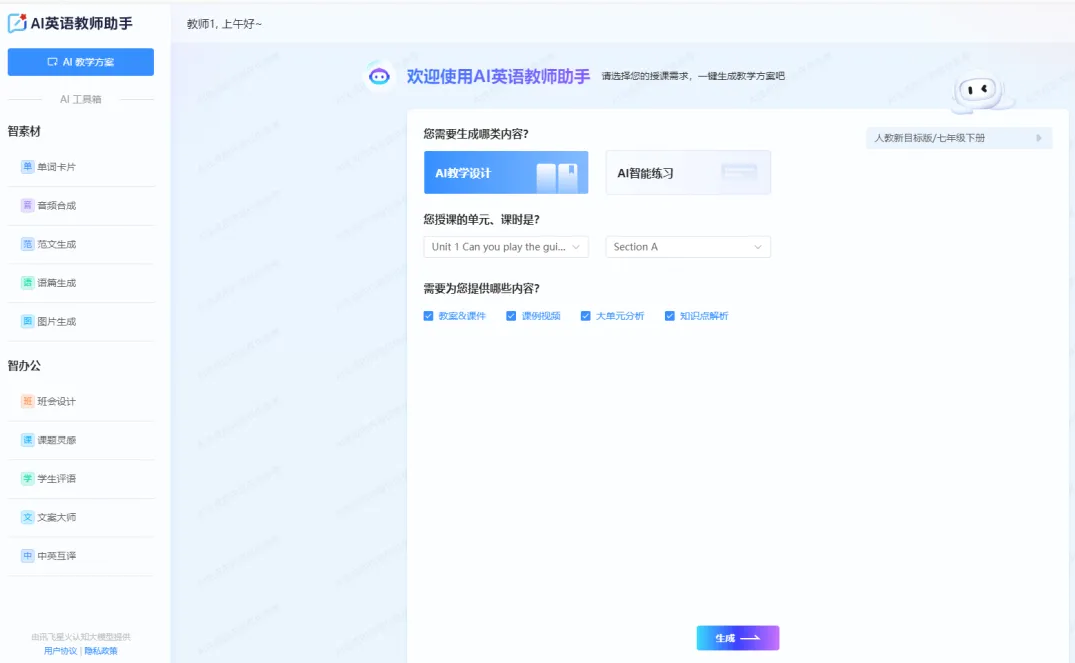Toggle the 课例视频 checkbox
Viewport: 1075px width, 663px height.
point(511,316)
